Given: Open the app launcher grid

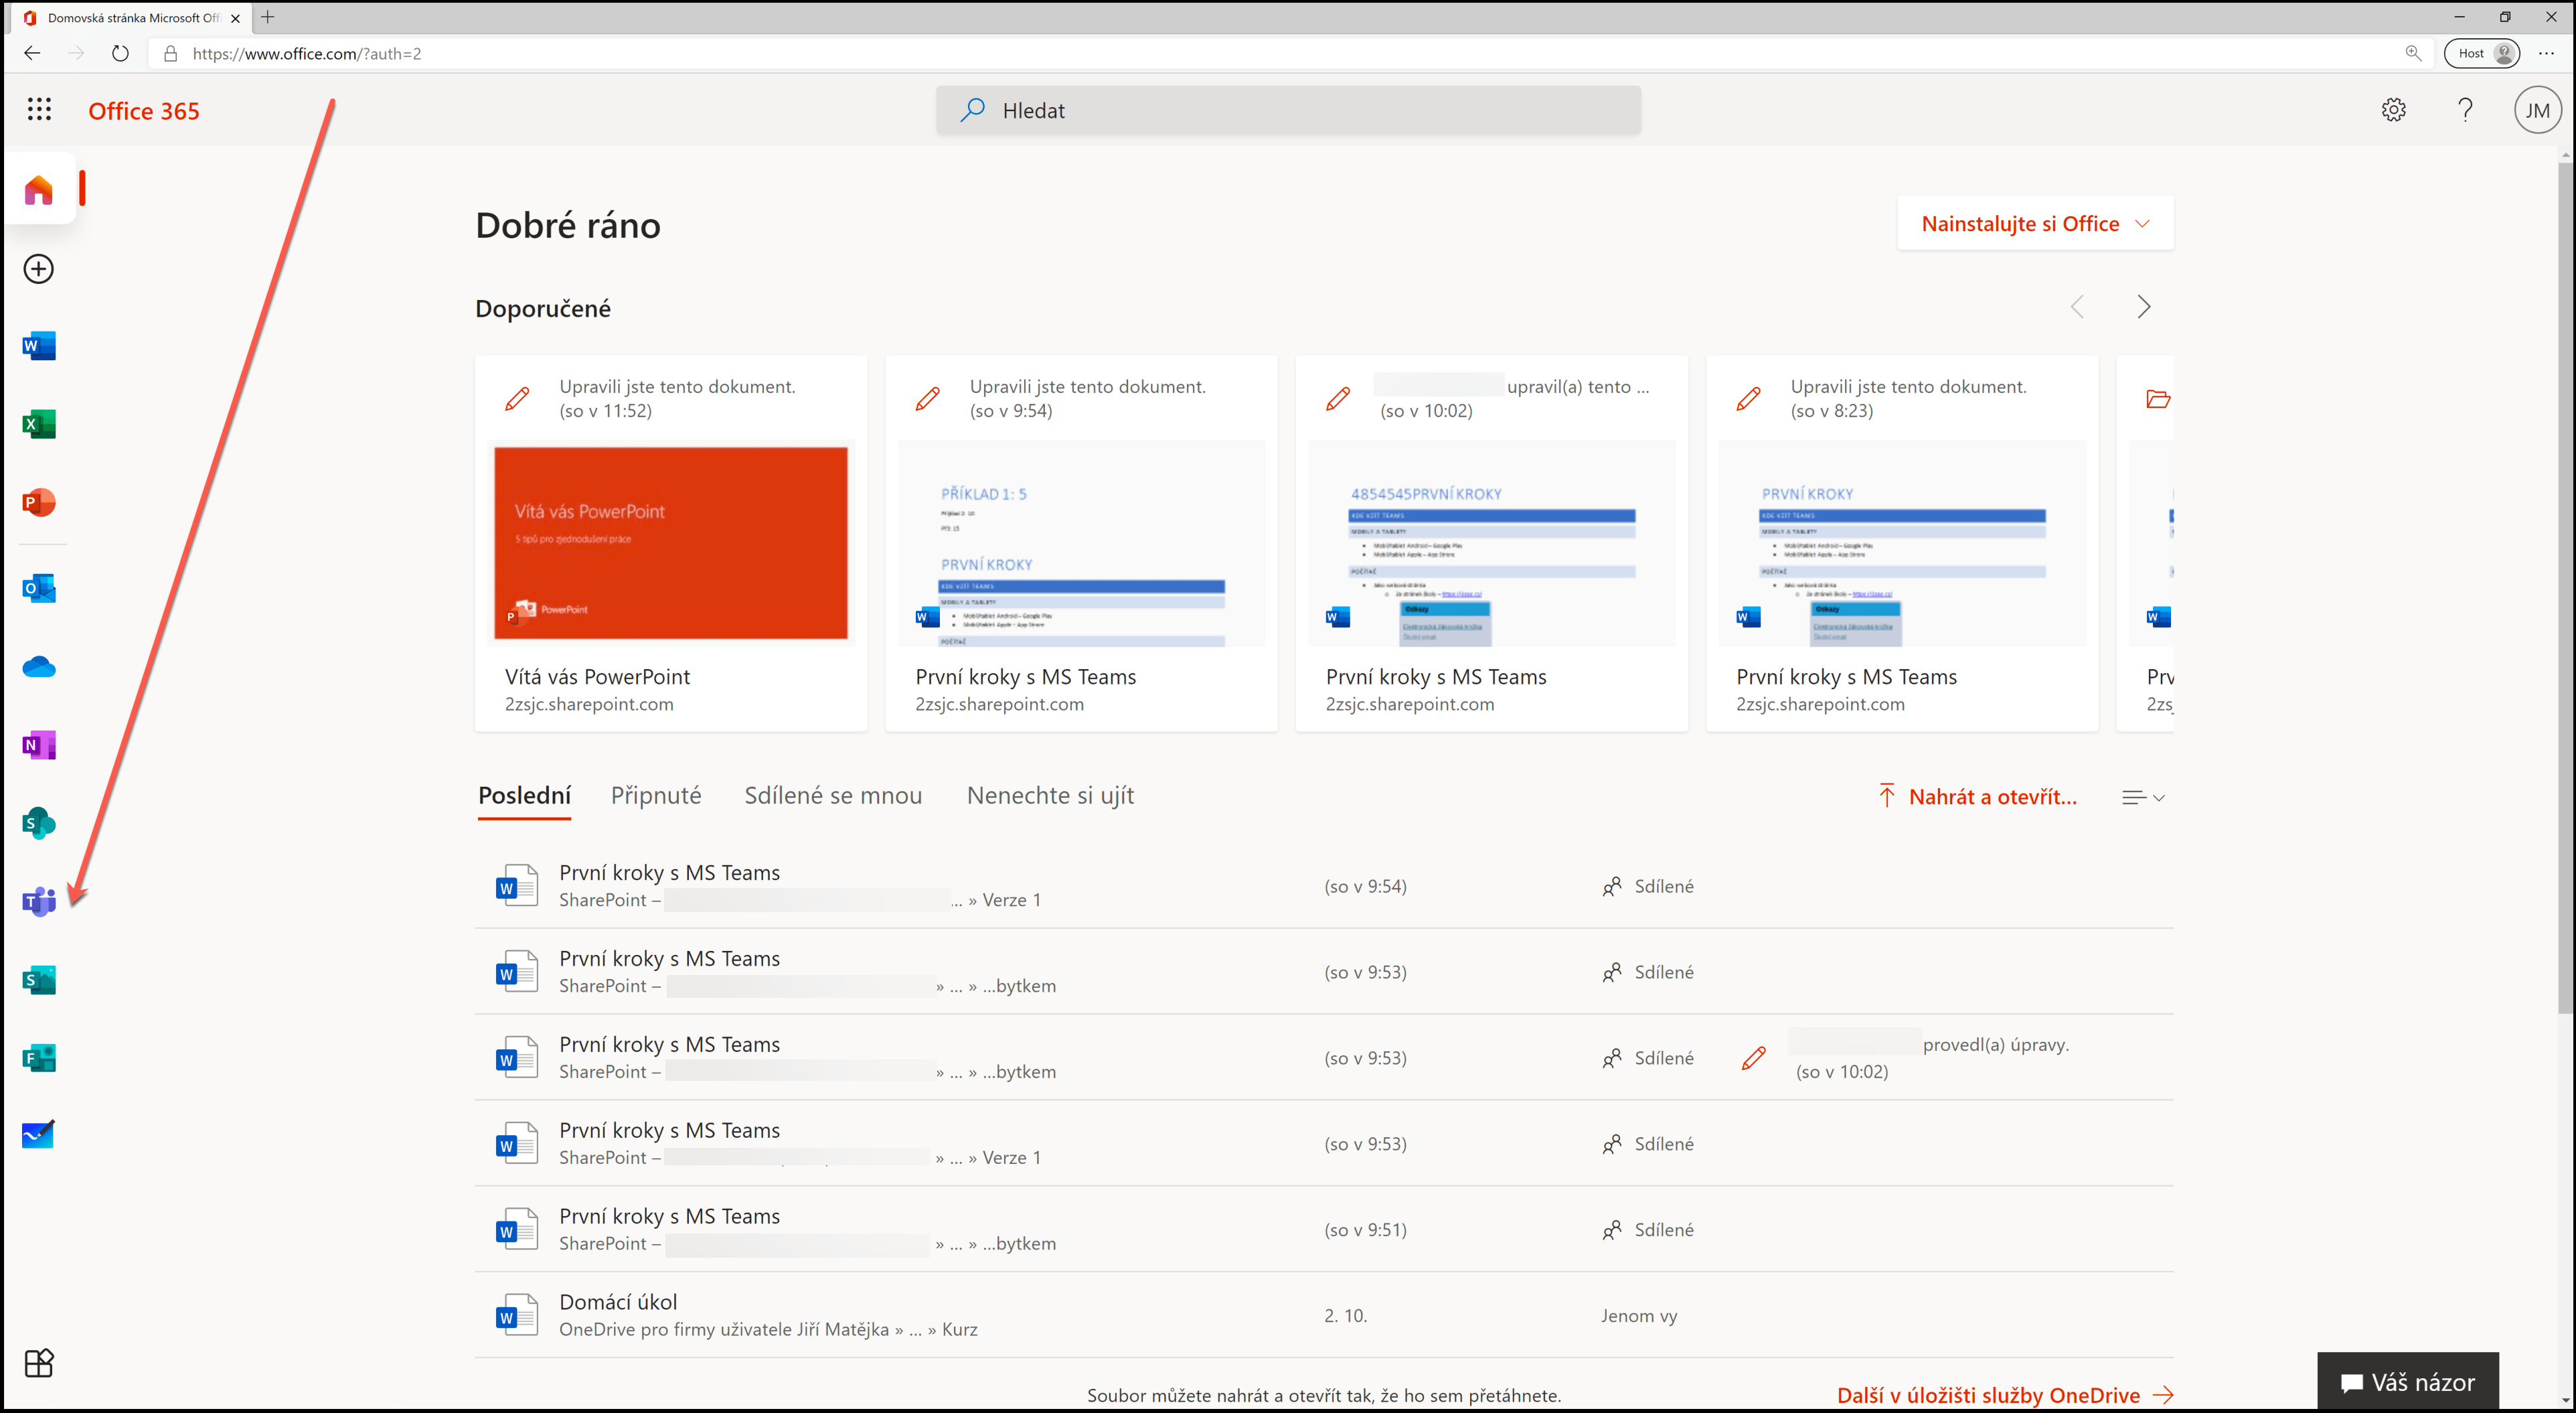Looking at the screenshot, I should pyautogui.click(x=39, y=110).
